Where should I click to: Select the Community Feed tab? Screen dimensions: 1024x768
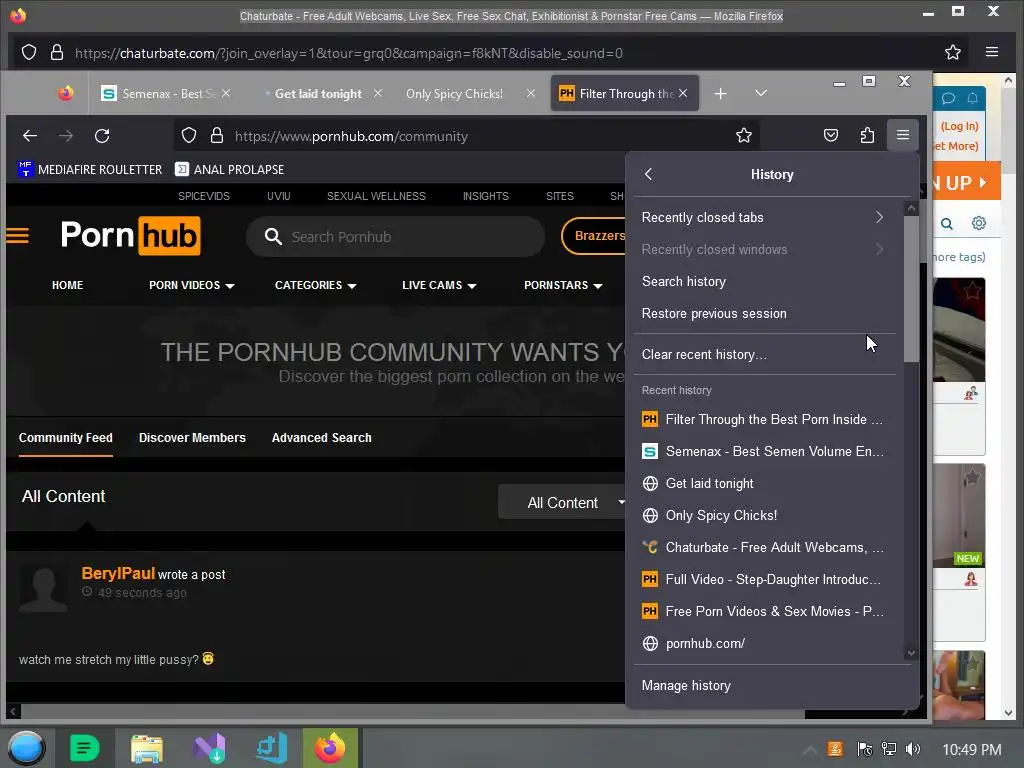65,438
